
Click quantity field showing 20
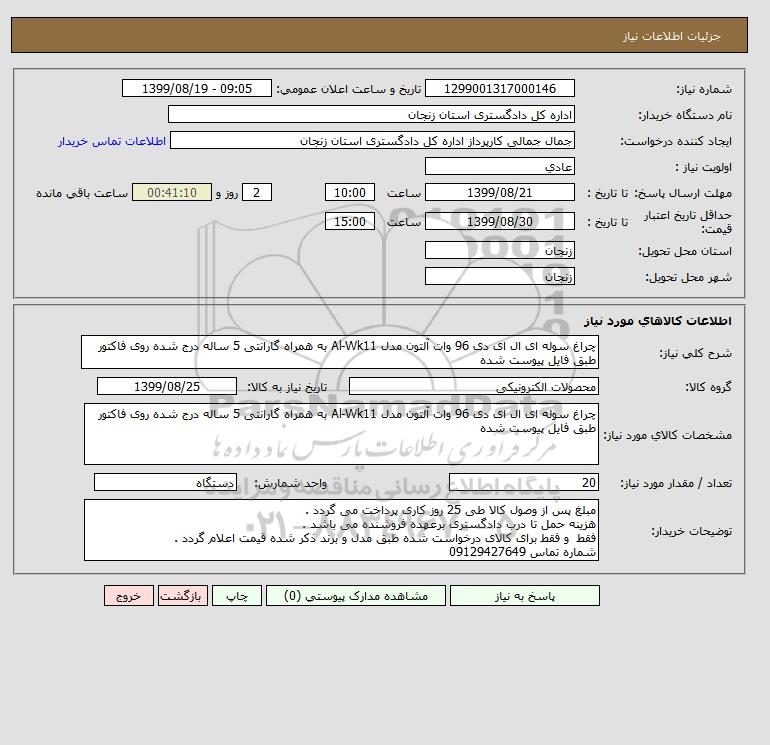click(x=523, y=482)
